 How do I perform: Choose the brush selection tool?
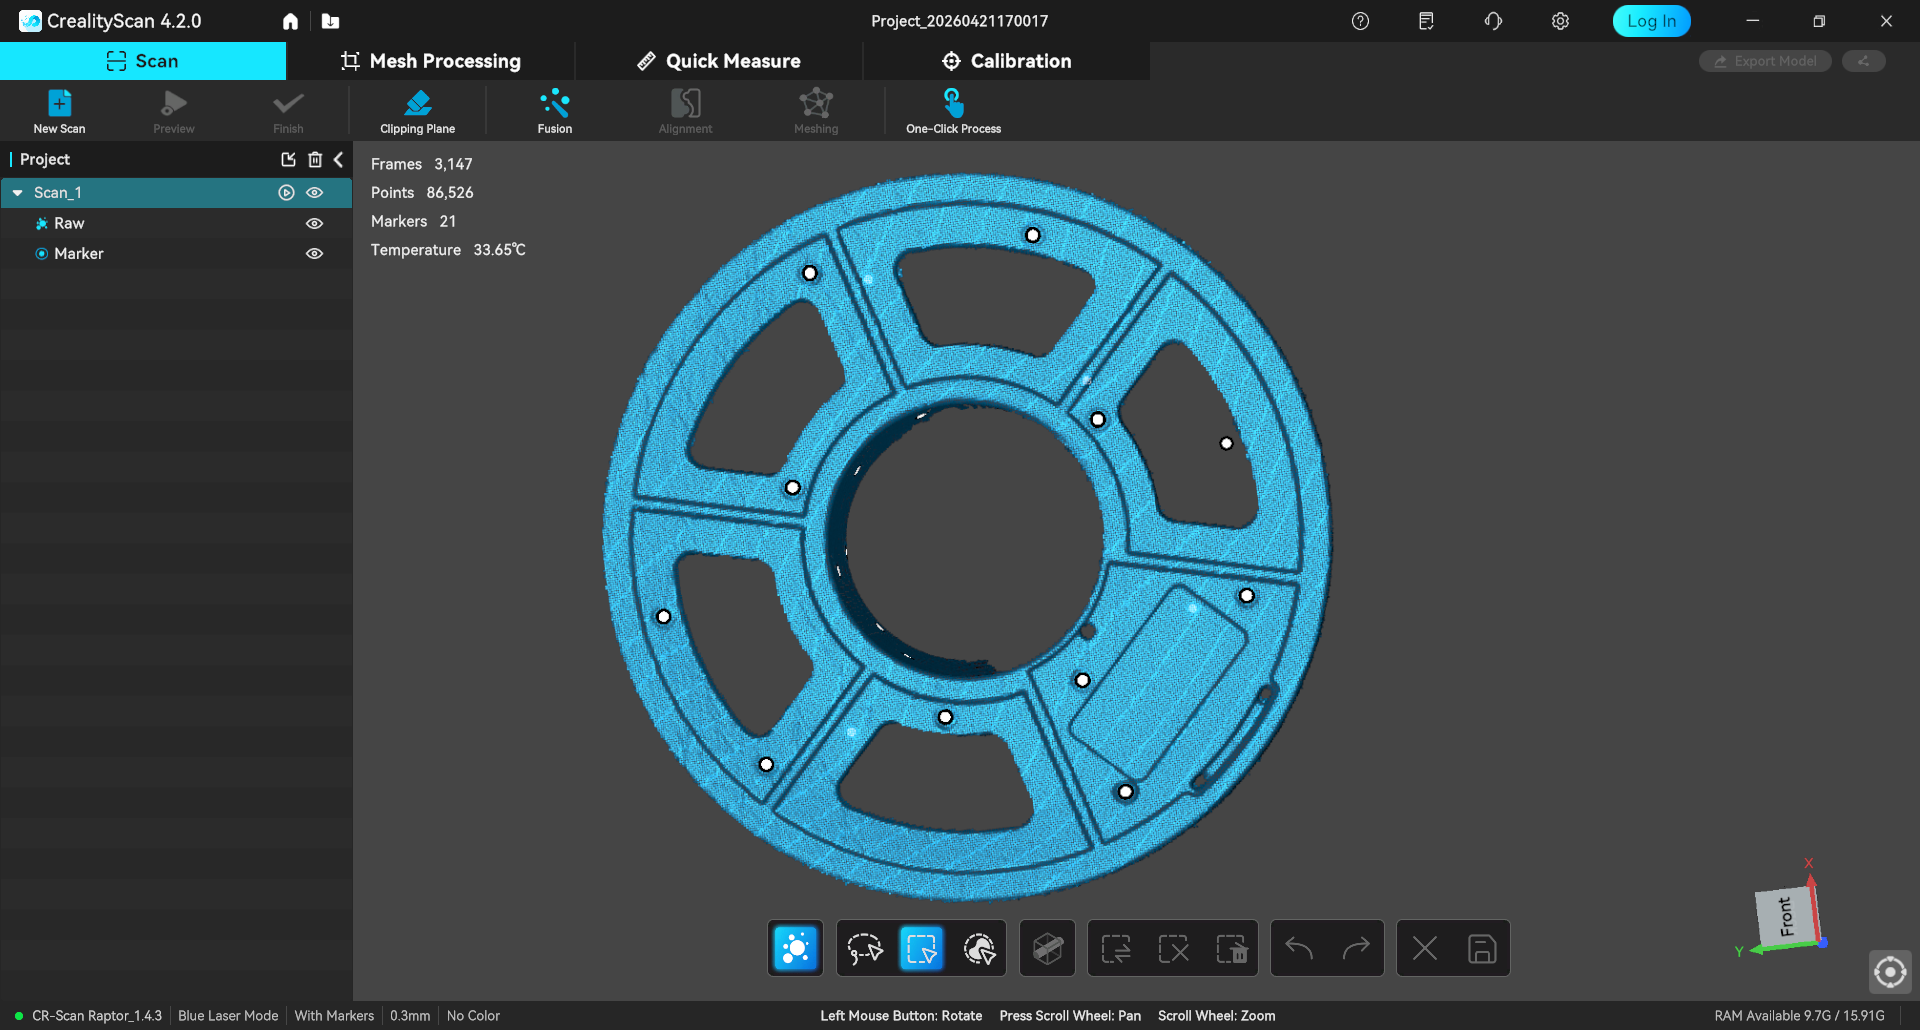tap(979, 948)
